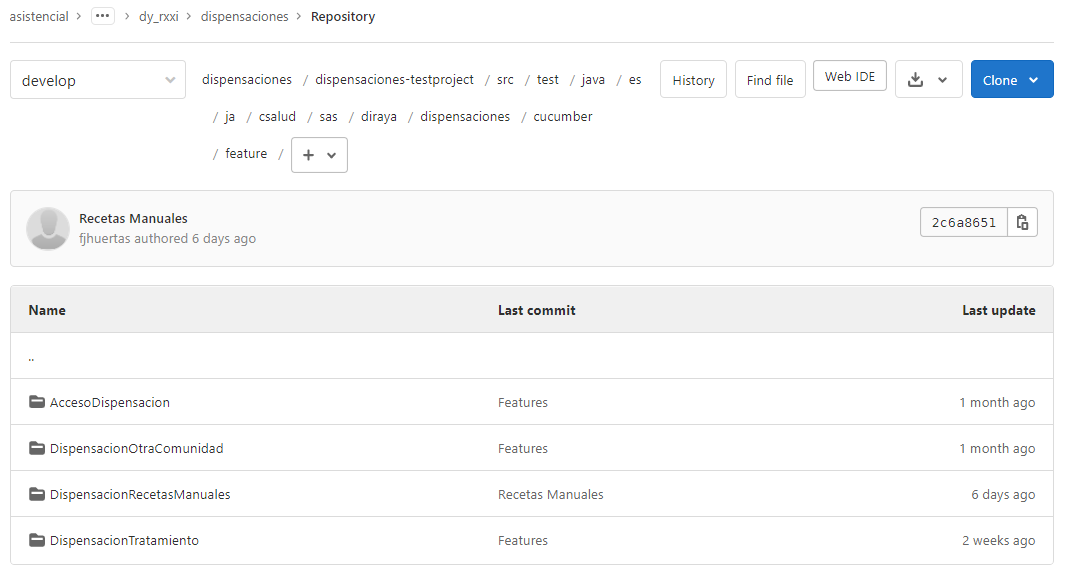Open the add file dropdown chevron
Screen dimensions: 1071x585
[332, 155]
